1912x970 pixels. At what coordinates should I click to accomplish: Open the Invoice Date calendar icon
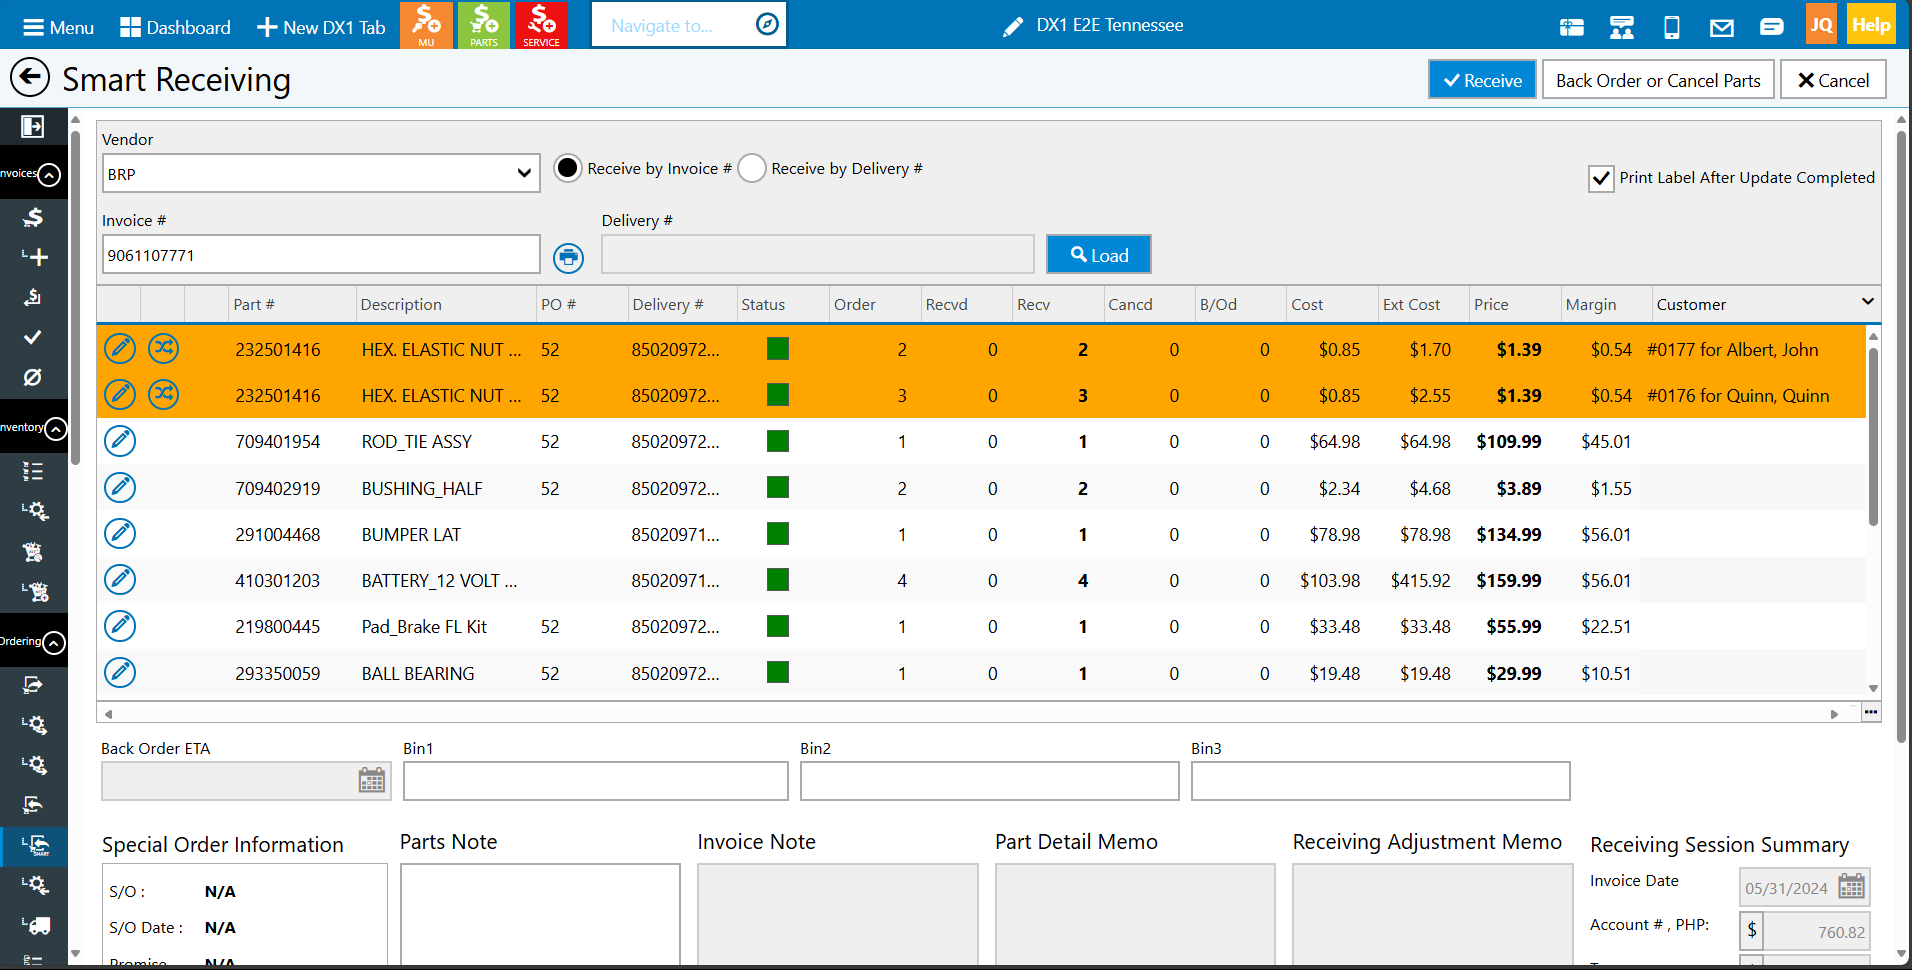(x=1852, y=887)
